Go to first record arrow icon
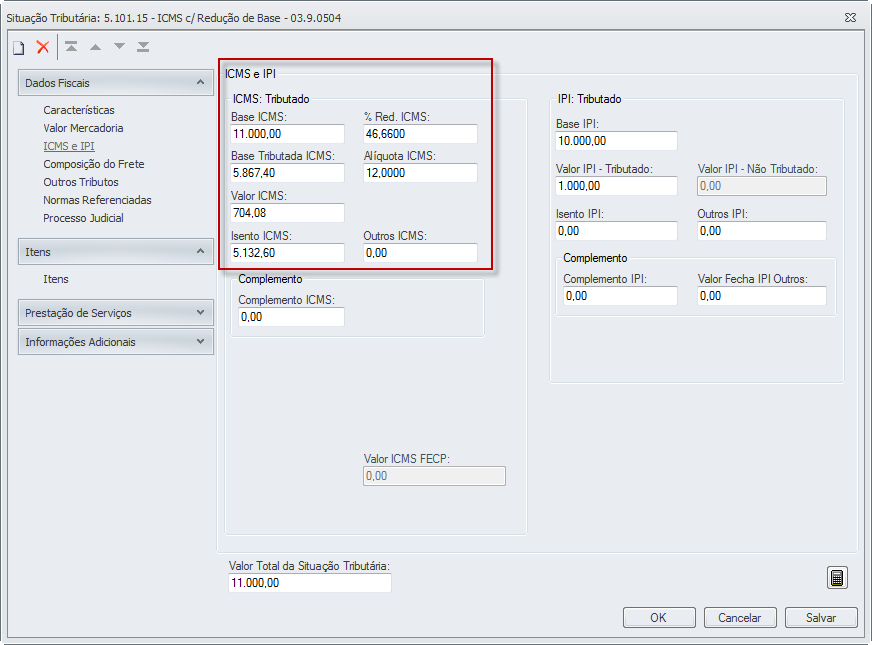 71,47
